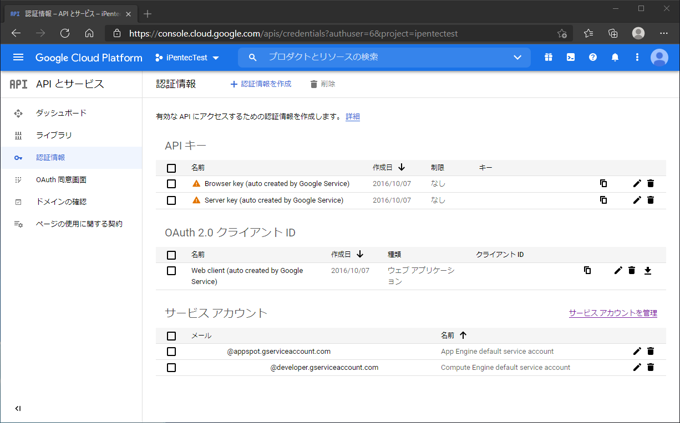Go to Google Cloud Platform home logo

pyautogui.click(x=88, y=58)
